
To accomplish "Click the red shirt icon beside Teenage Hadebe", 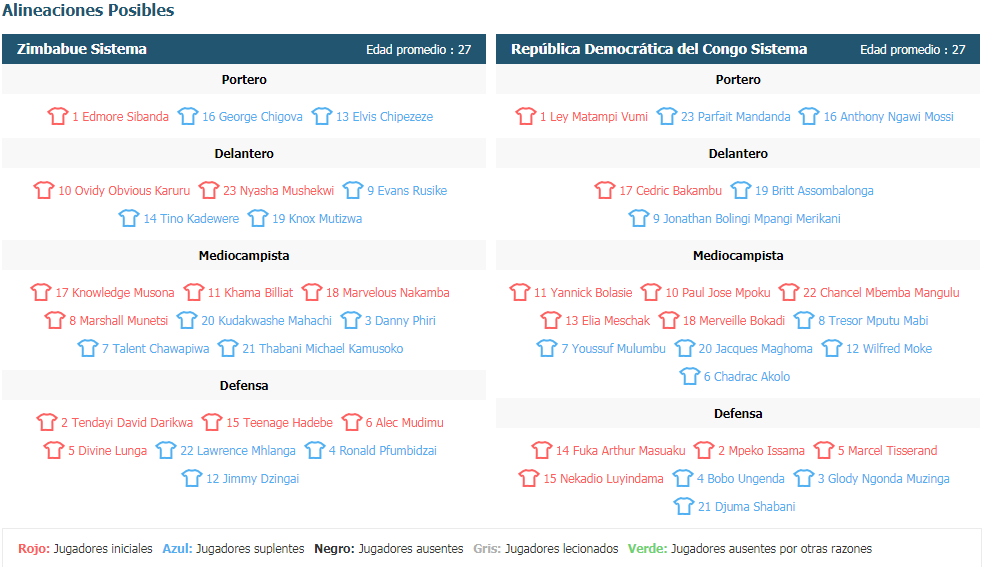I will click(212, 423).
